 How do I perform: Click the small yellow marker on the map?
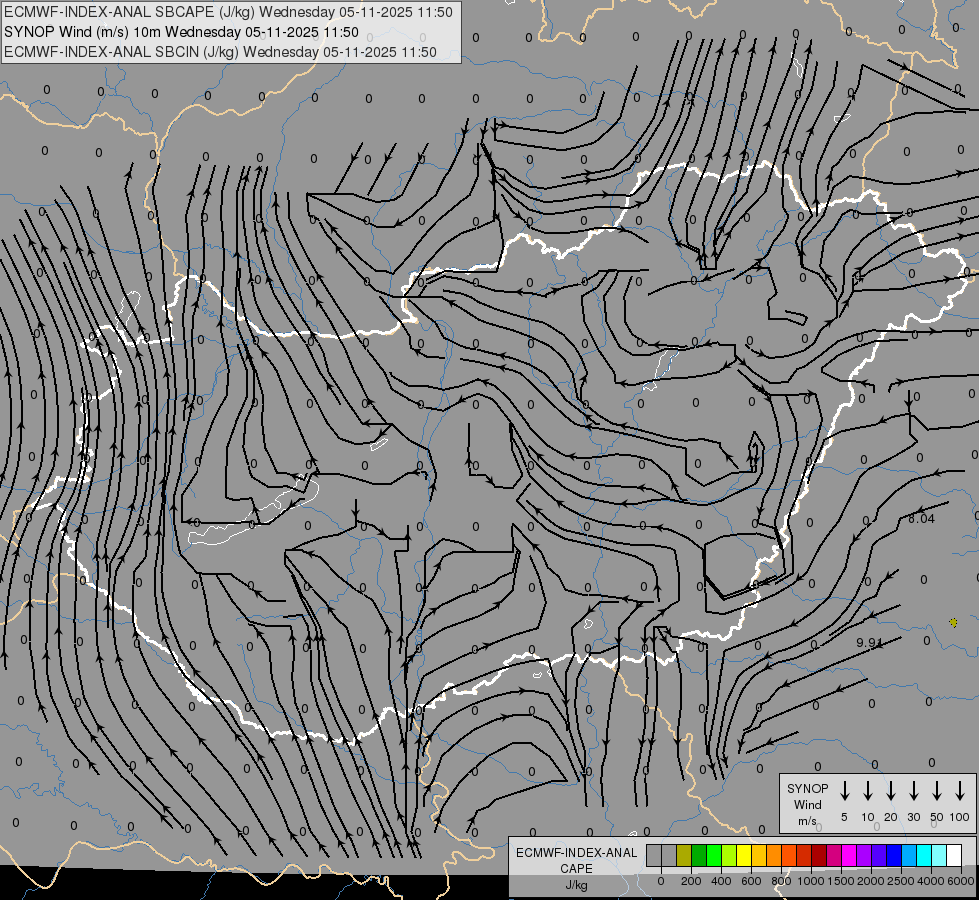pos(953,623)
